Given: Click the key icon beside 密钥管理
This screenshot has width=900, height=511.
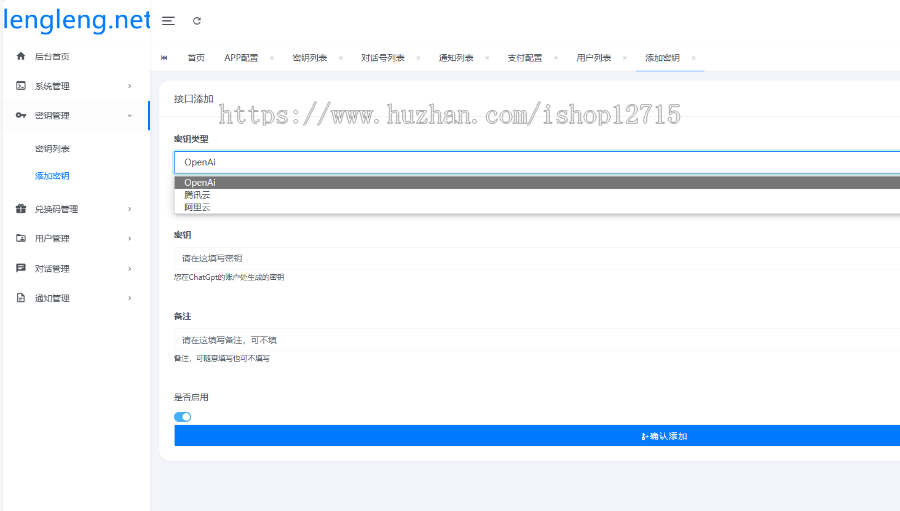Looking at the screenshot, I should (x=21, y=115).
